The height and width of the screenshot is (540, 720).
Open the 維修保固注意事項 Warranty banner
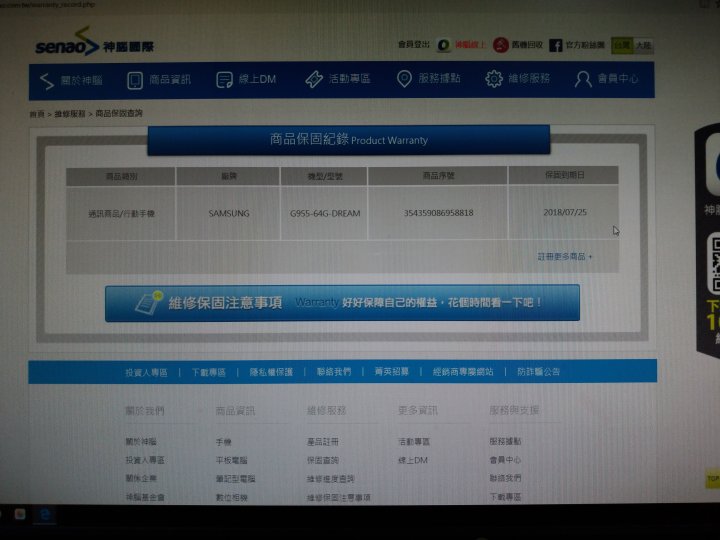(342, 303)
